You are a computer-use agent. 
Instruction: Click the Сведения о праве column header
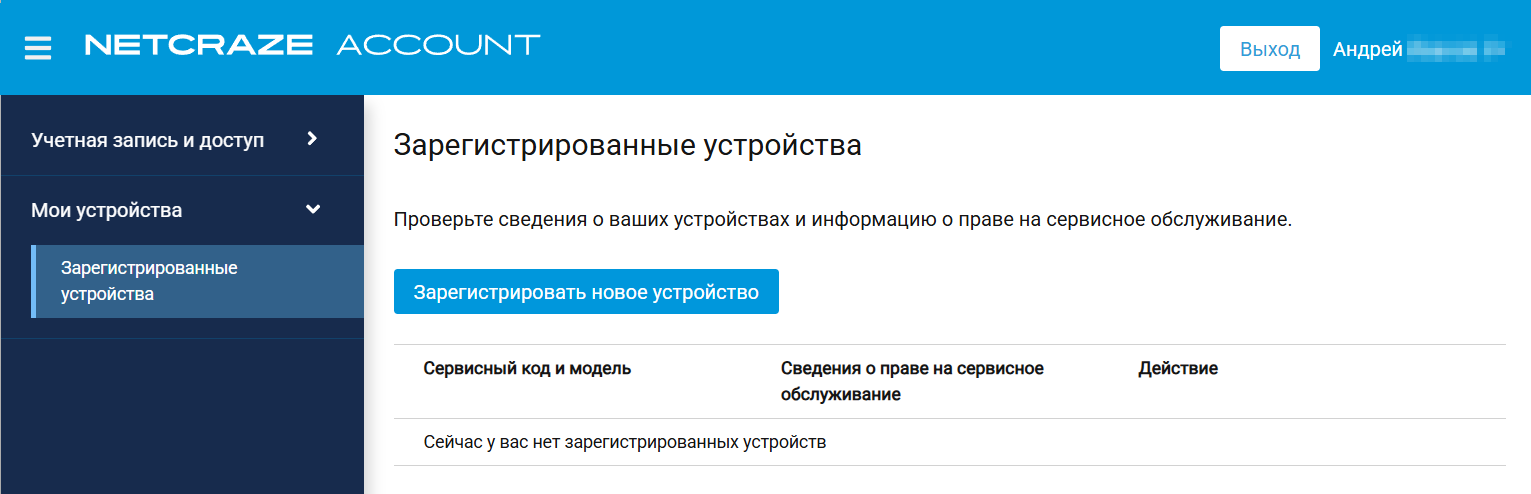[912, 381]
